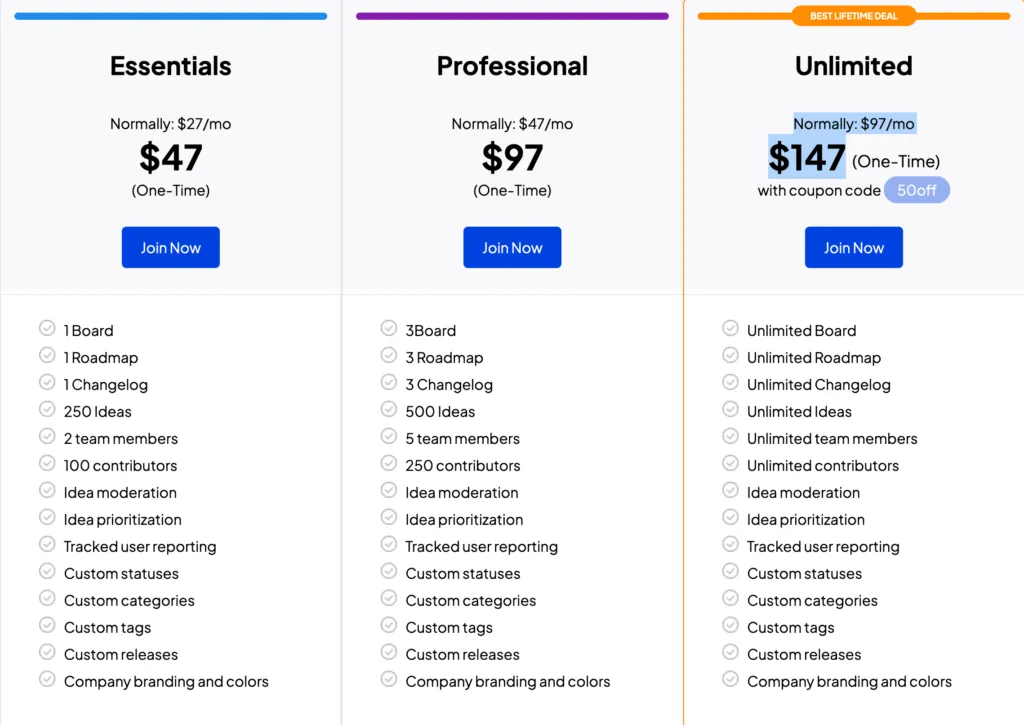Click Join Now under Essentials
This screenshot has width=1024, height=725.
point(170,247)
